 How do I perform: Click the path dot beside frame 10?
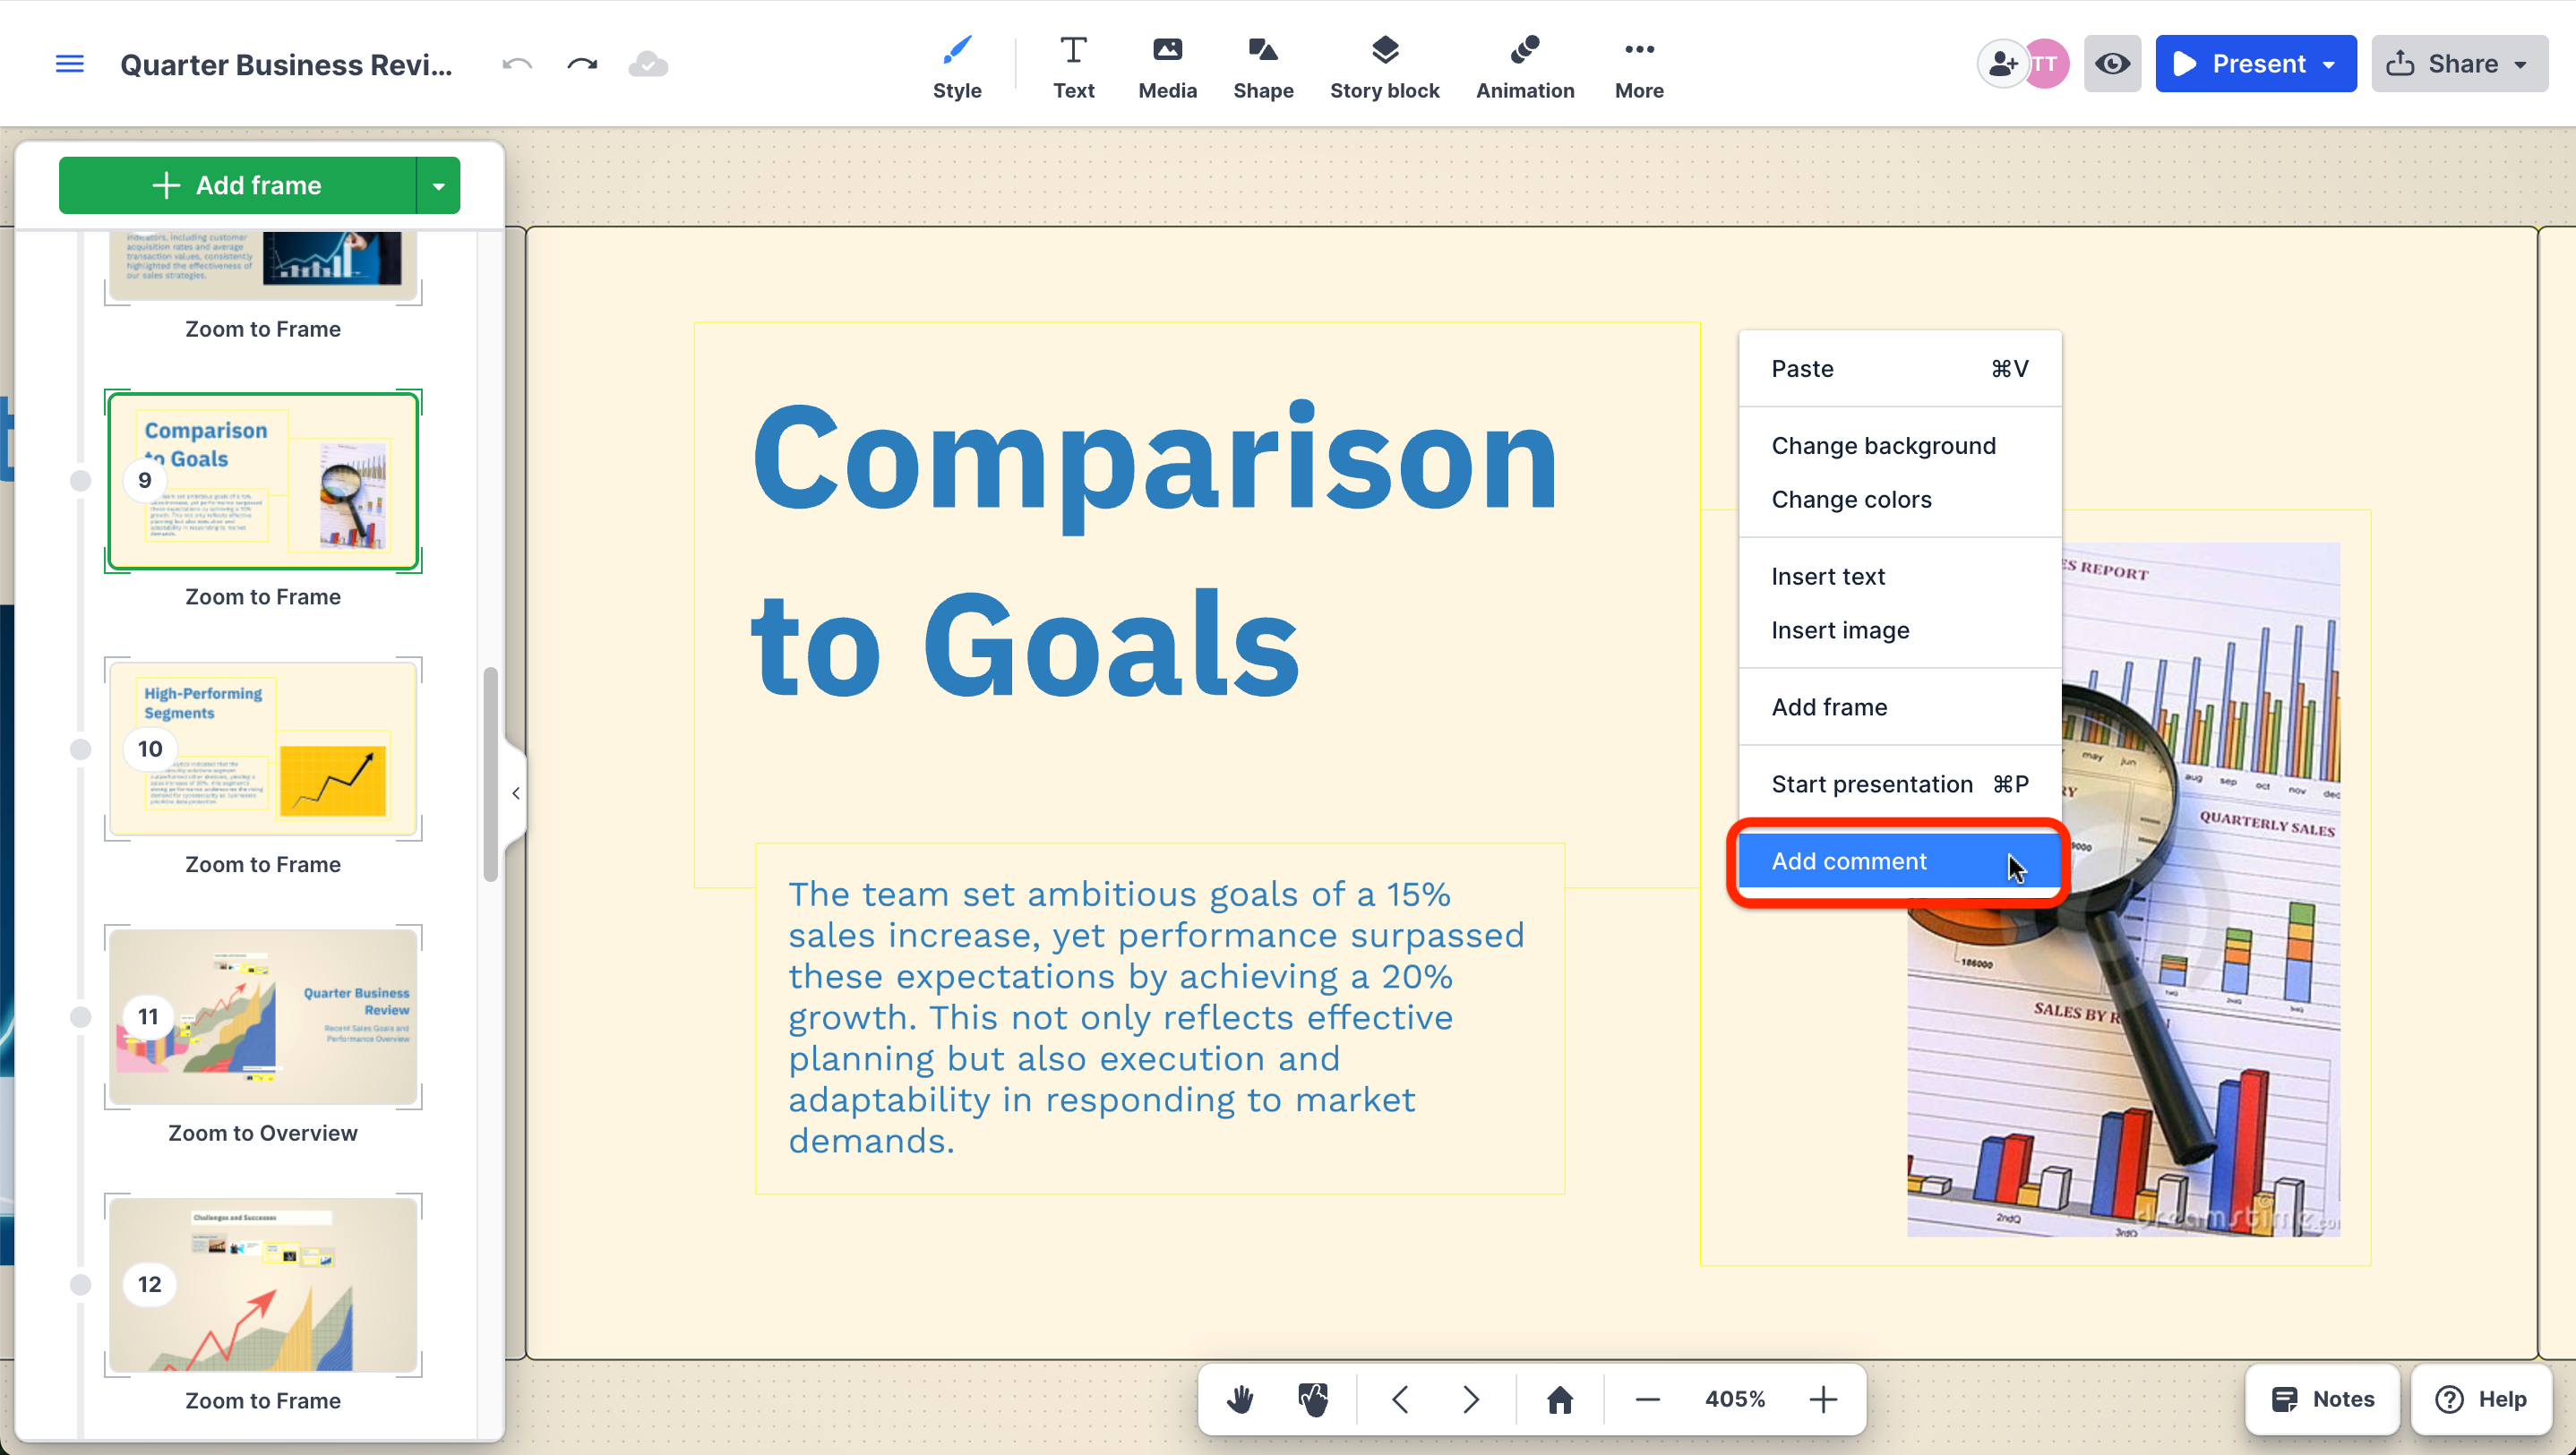[x=80, y=749]
